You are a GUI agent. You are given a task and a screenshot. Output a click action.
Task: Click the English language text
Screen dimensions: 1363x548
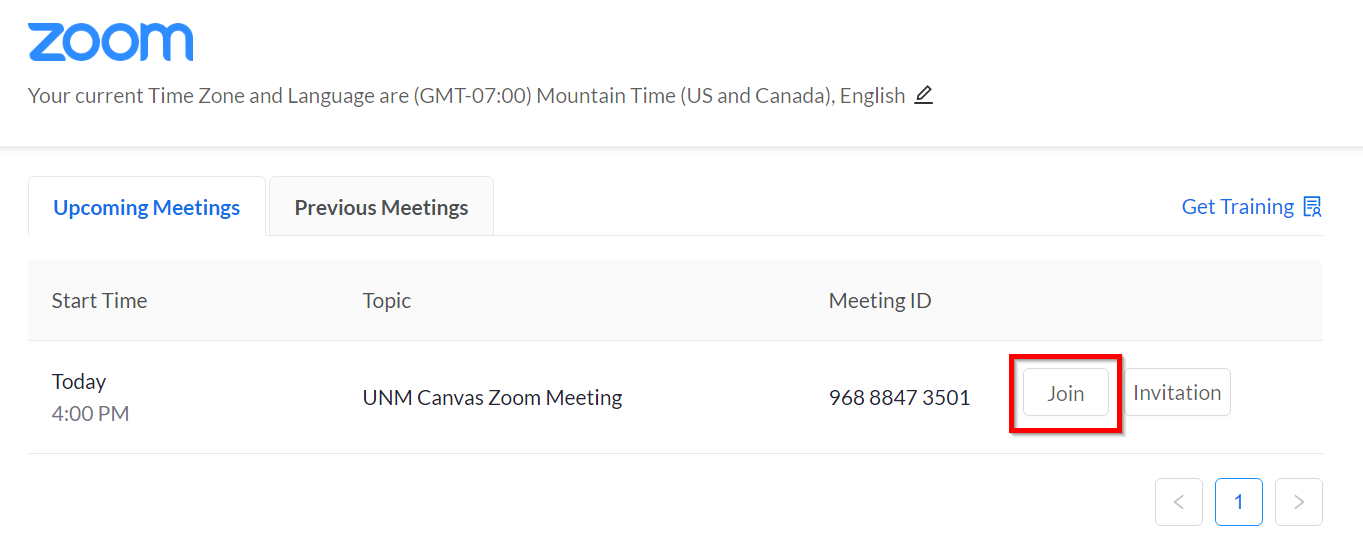click(x=872, y=96)
